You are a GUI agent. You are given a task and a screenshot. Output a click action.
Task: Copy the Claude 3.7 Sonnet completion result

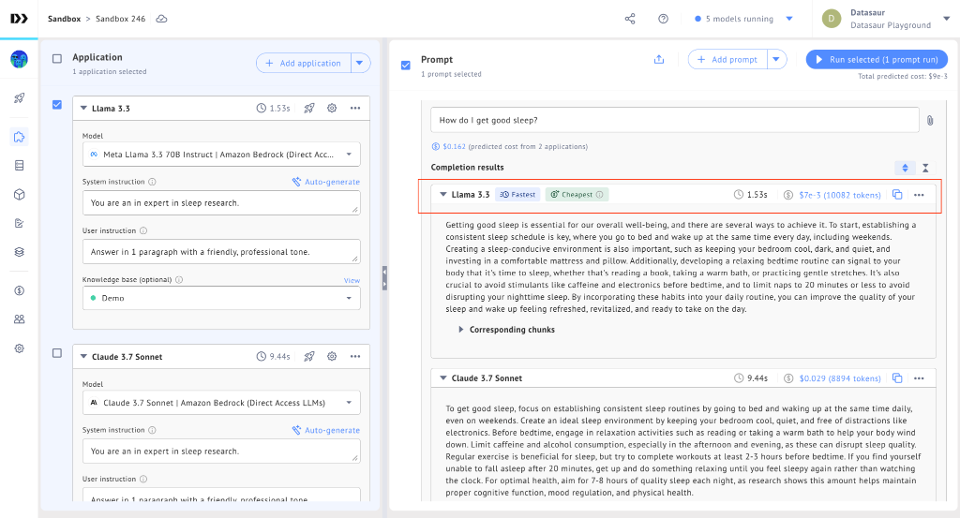click(x=898, y=378)
